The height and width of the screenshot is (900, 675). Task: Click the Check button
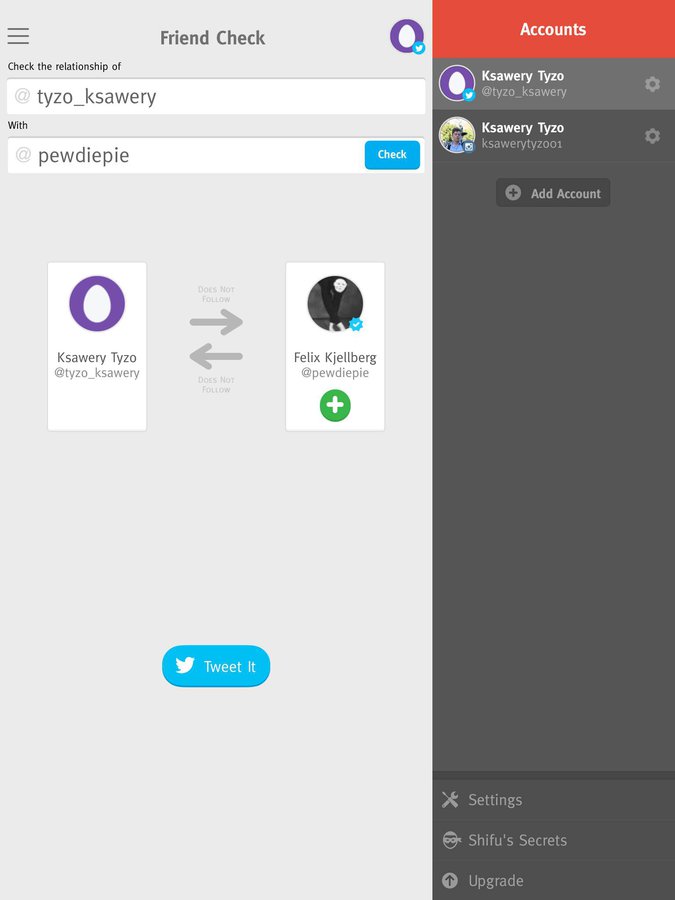pos(392,155)
